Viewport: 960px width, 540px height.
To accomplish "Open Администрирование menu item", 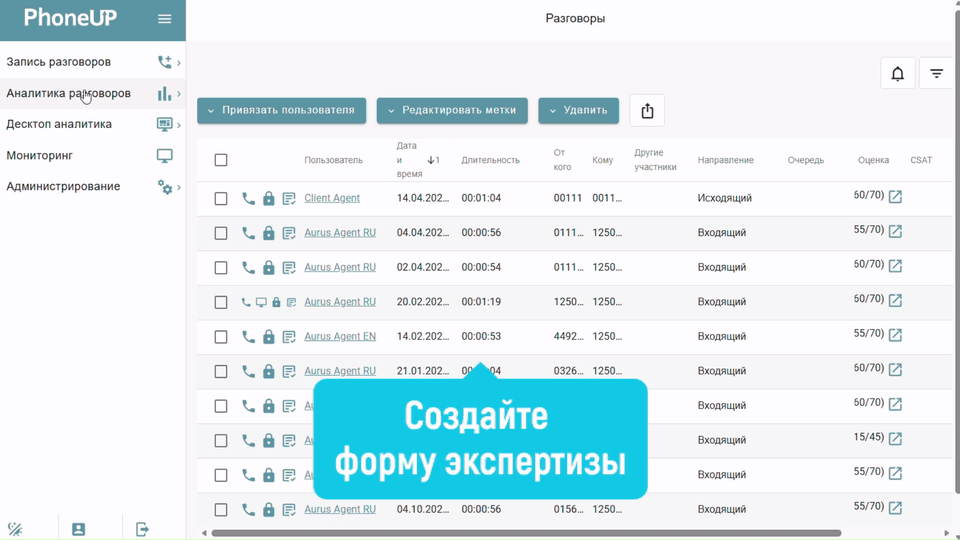I will (92, 187).
